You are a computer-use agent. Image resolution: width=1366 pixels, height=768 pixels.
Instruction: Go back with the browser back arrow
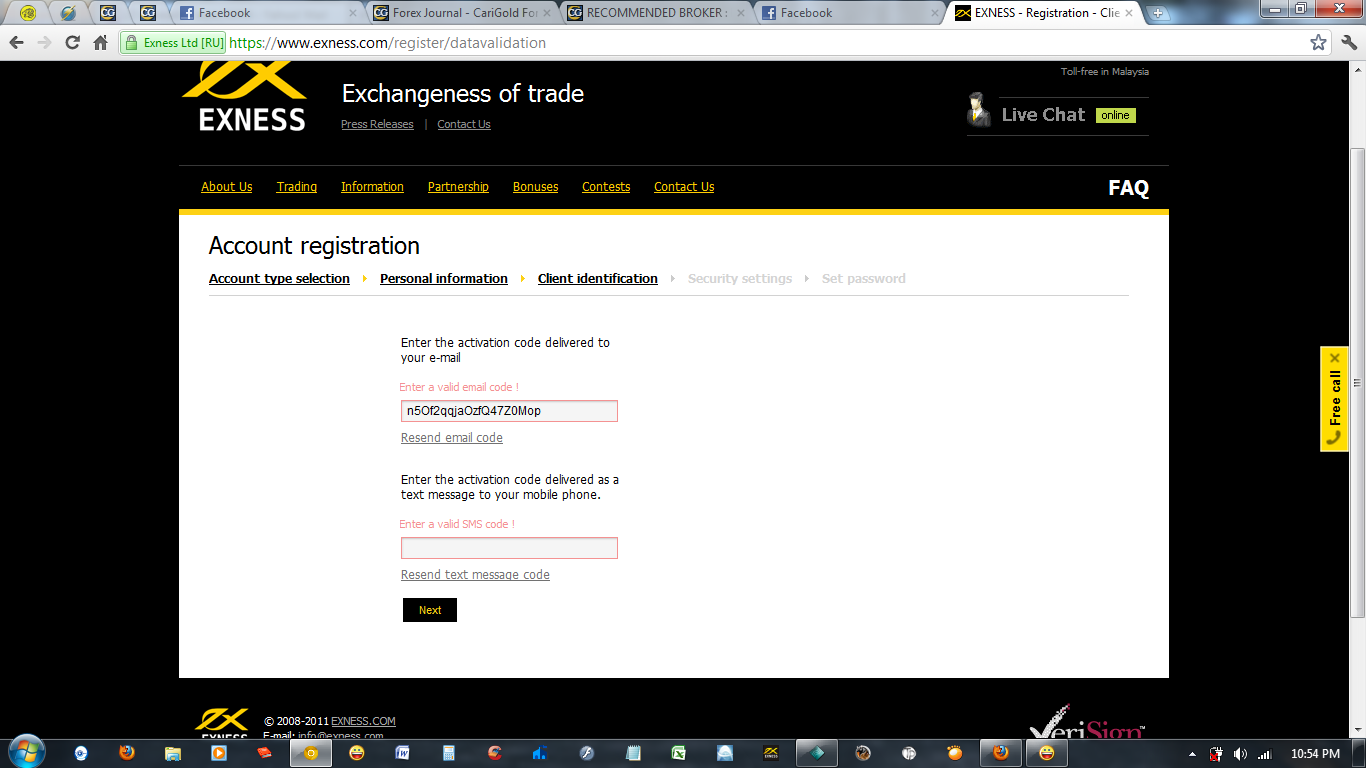17,43
